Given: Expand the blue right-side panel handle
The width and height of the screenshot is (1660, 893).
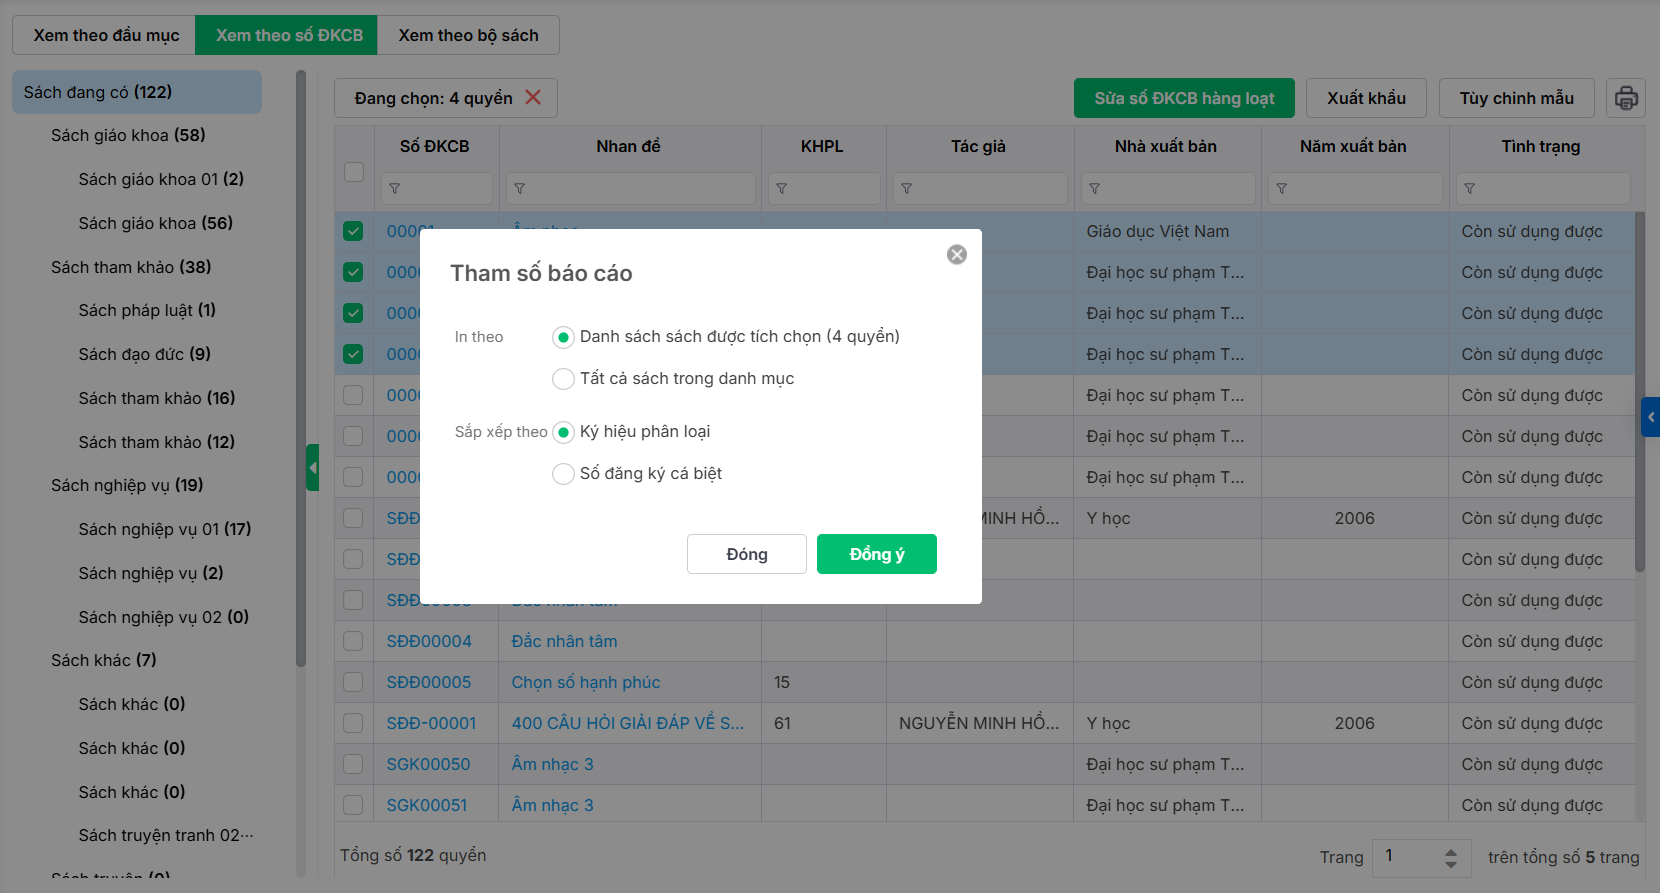Looking at the screenshot, I should pos(1650,417).
